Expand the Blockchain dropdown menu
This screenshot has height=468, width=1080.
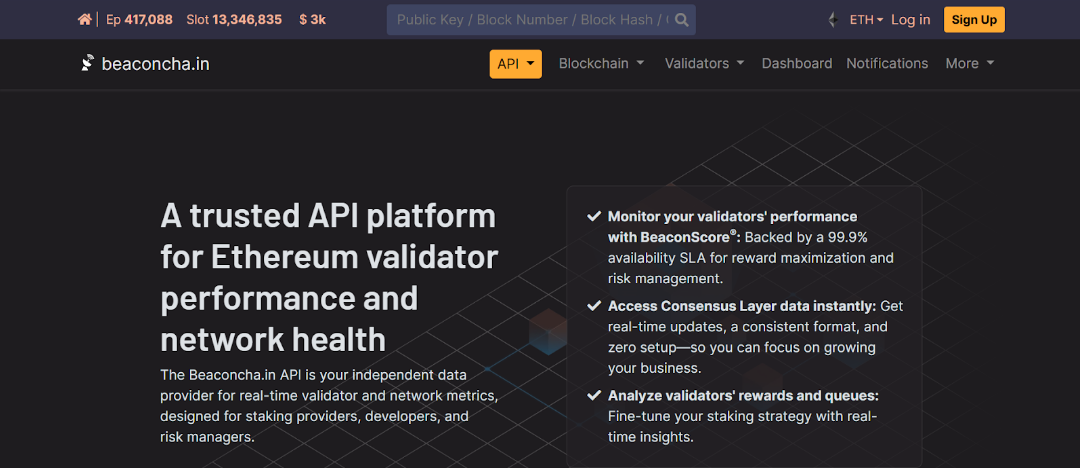(600, 63)
